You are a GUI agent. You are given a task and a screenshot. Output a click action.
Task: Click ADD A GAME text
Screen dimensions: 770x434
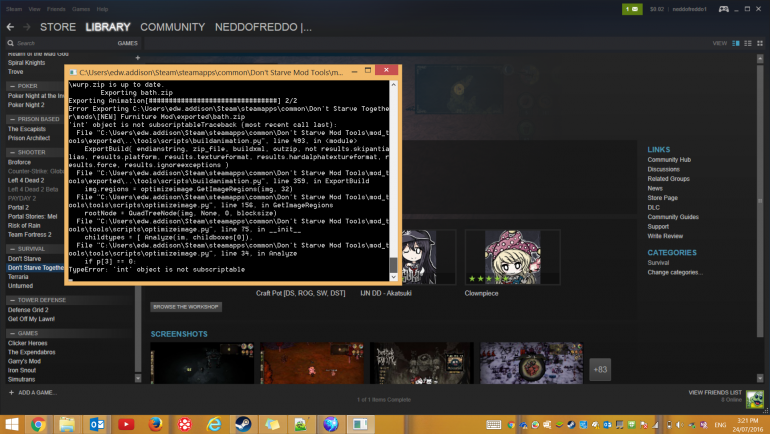tap(37, 392)
